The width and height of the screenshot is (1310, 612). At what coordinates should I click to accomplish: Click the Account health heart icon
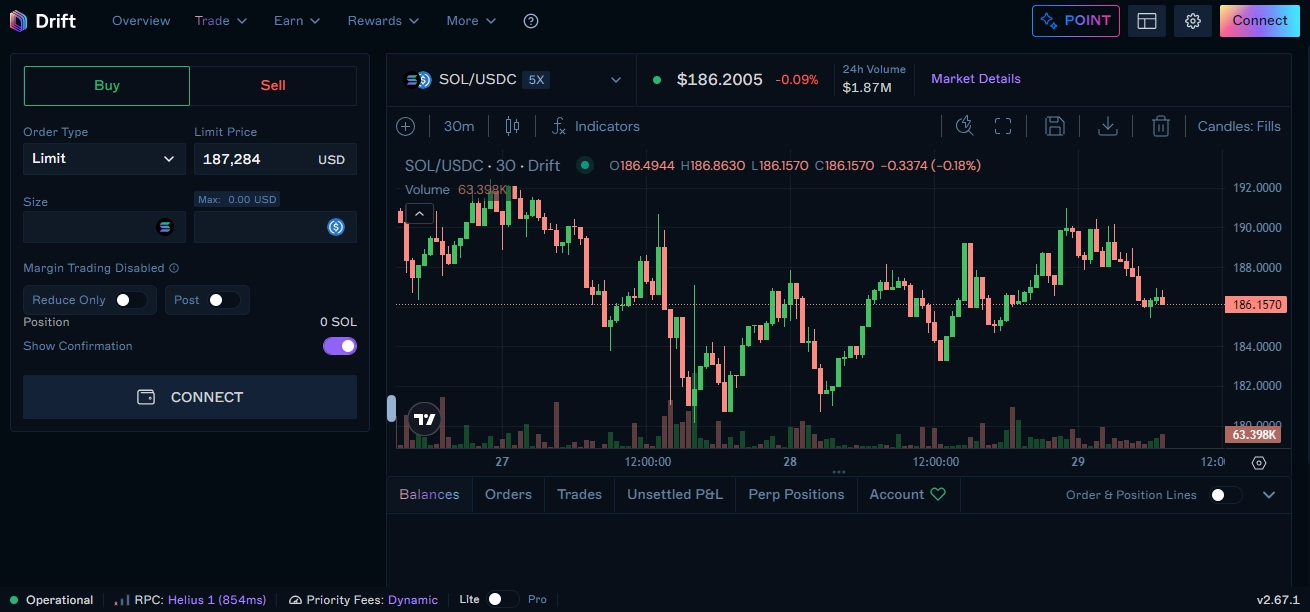click(937, 494)
